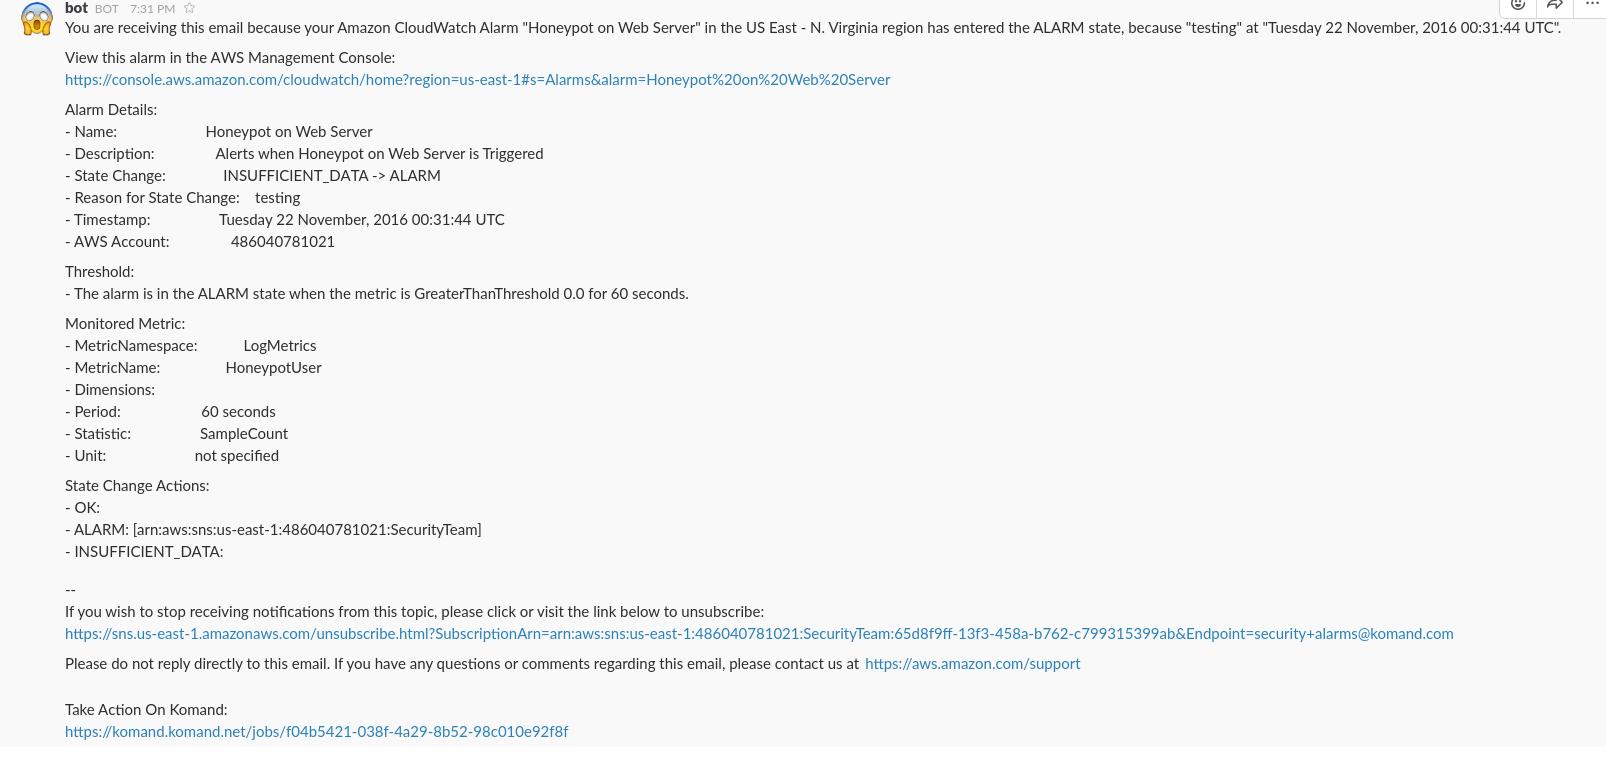This screenshot has height=763, width=1606.
Task: Click the SecurityTeam SNS ARN text
Action: (307, 530)
